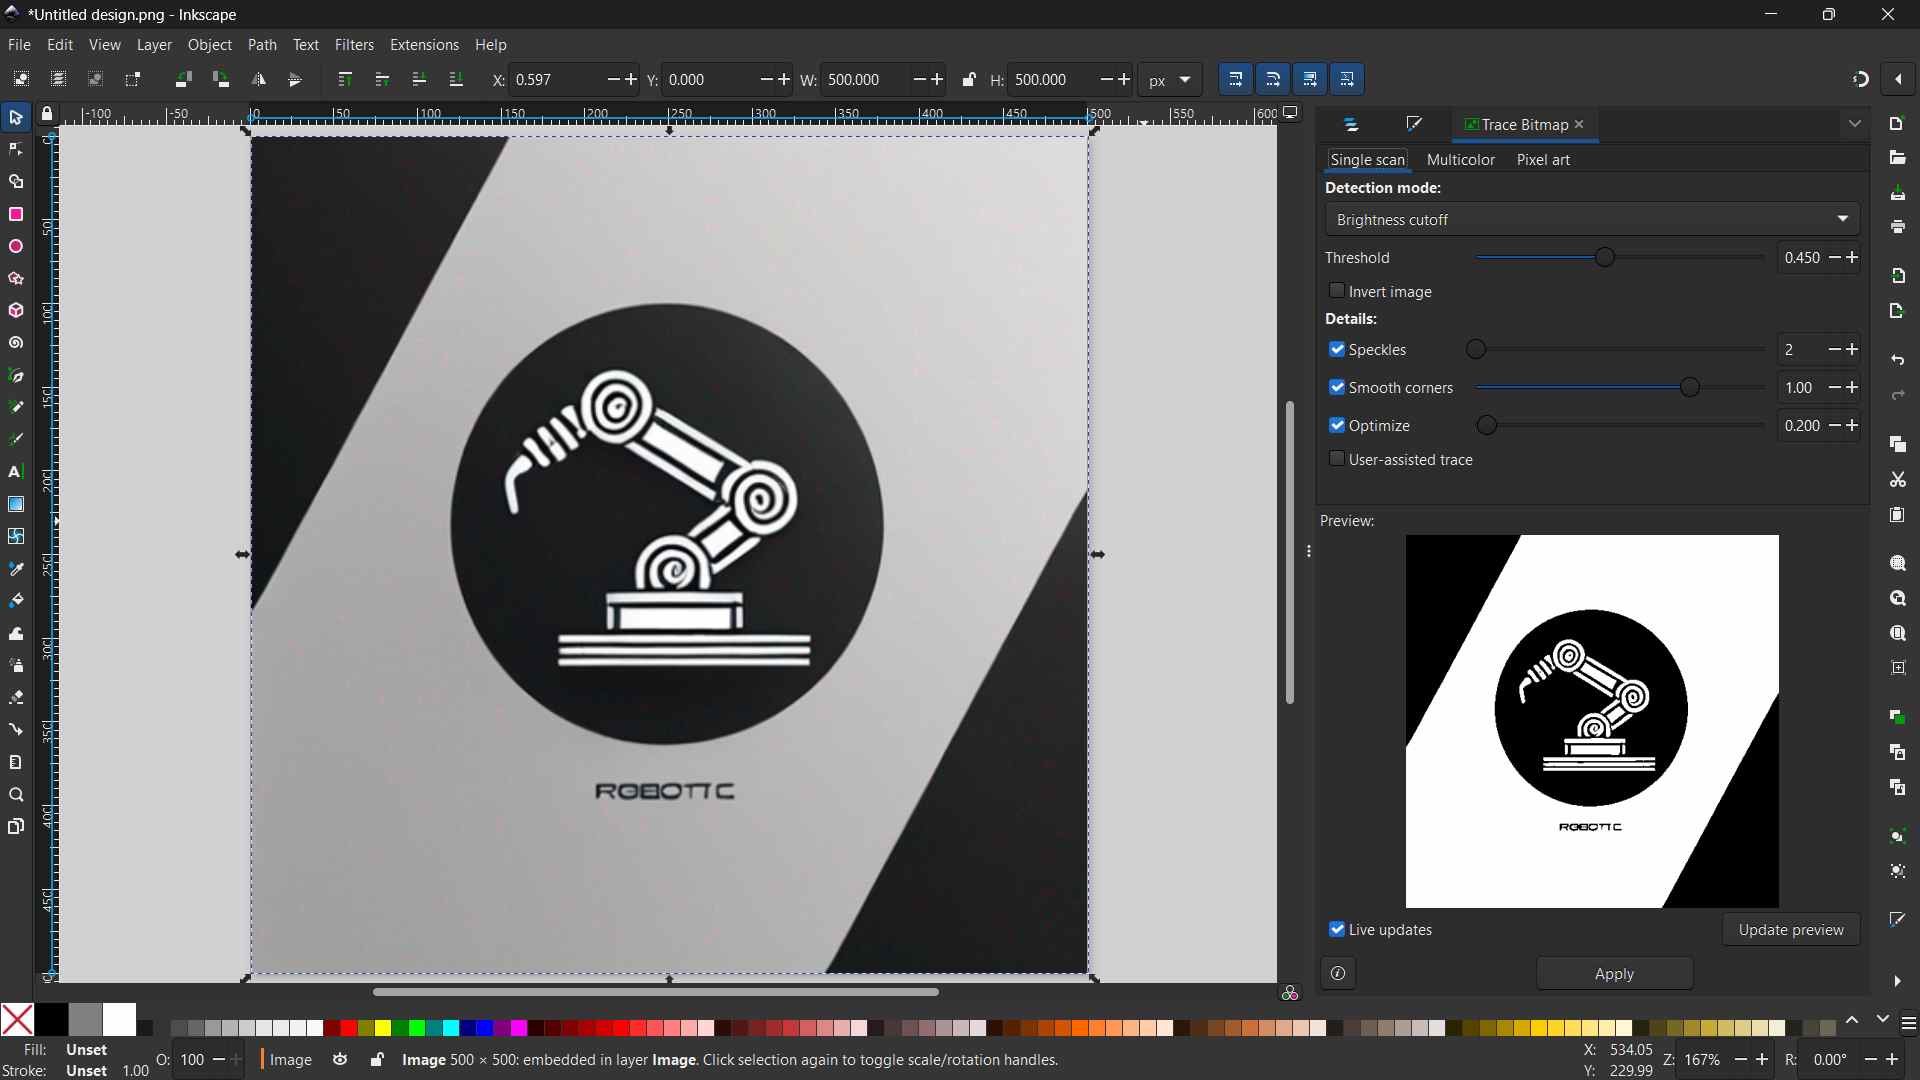Click the Update preview button

point(1790,930)
